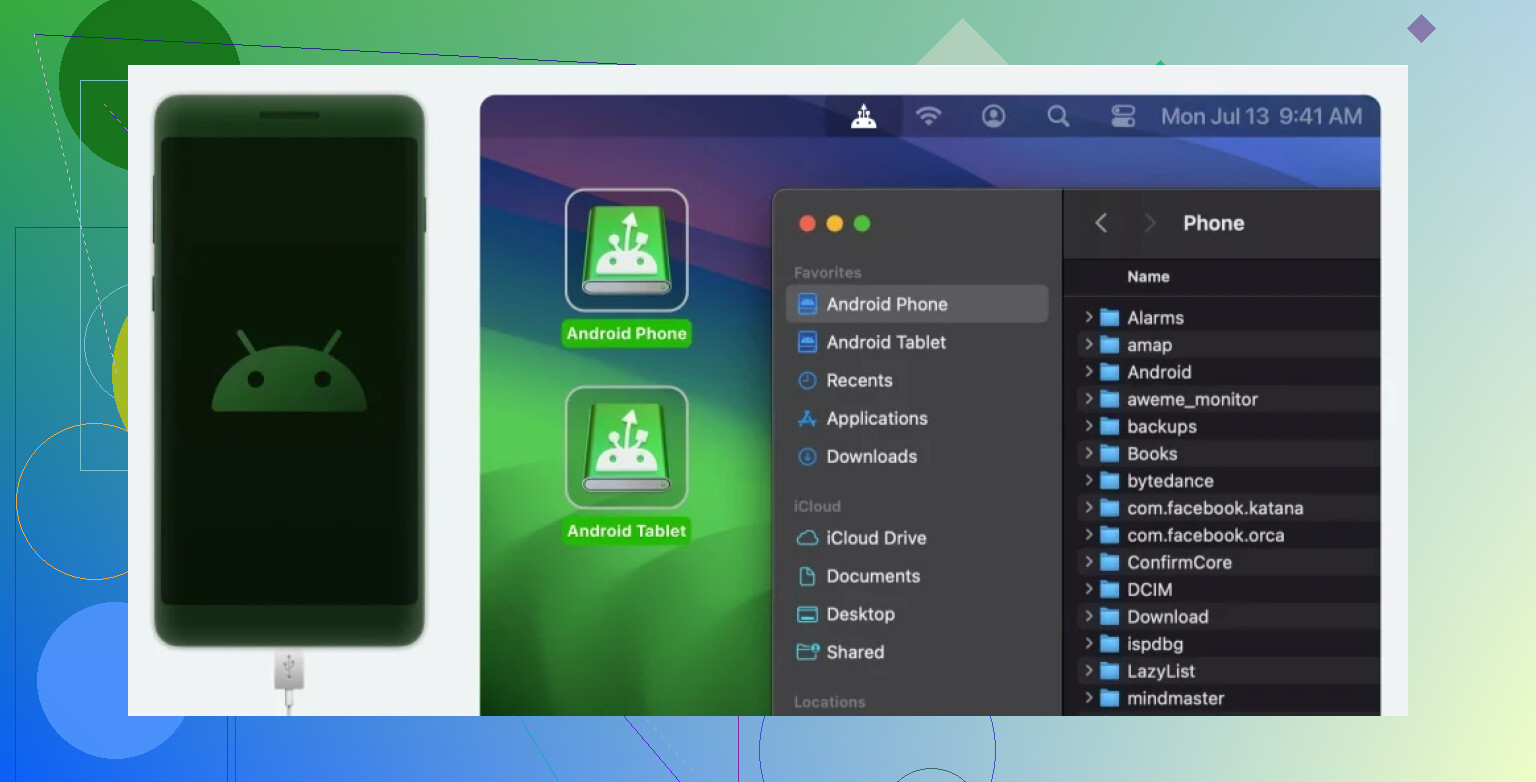The height and width of the screenshot is (782, 1536).
Task: Select the mindmaster folder name
Action: 1176,698
